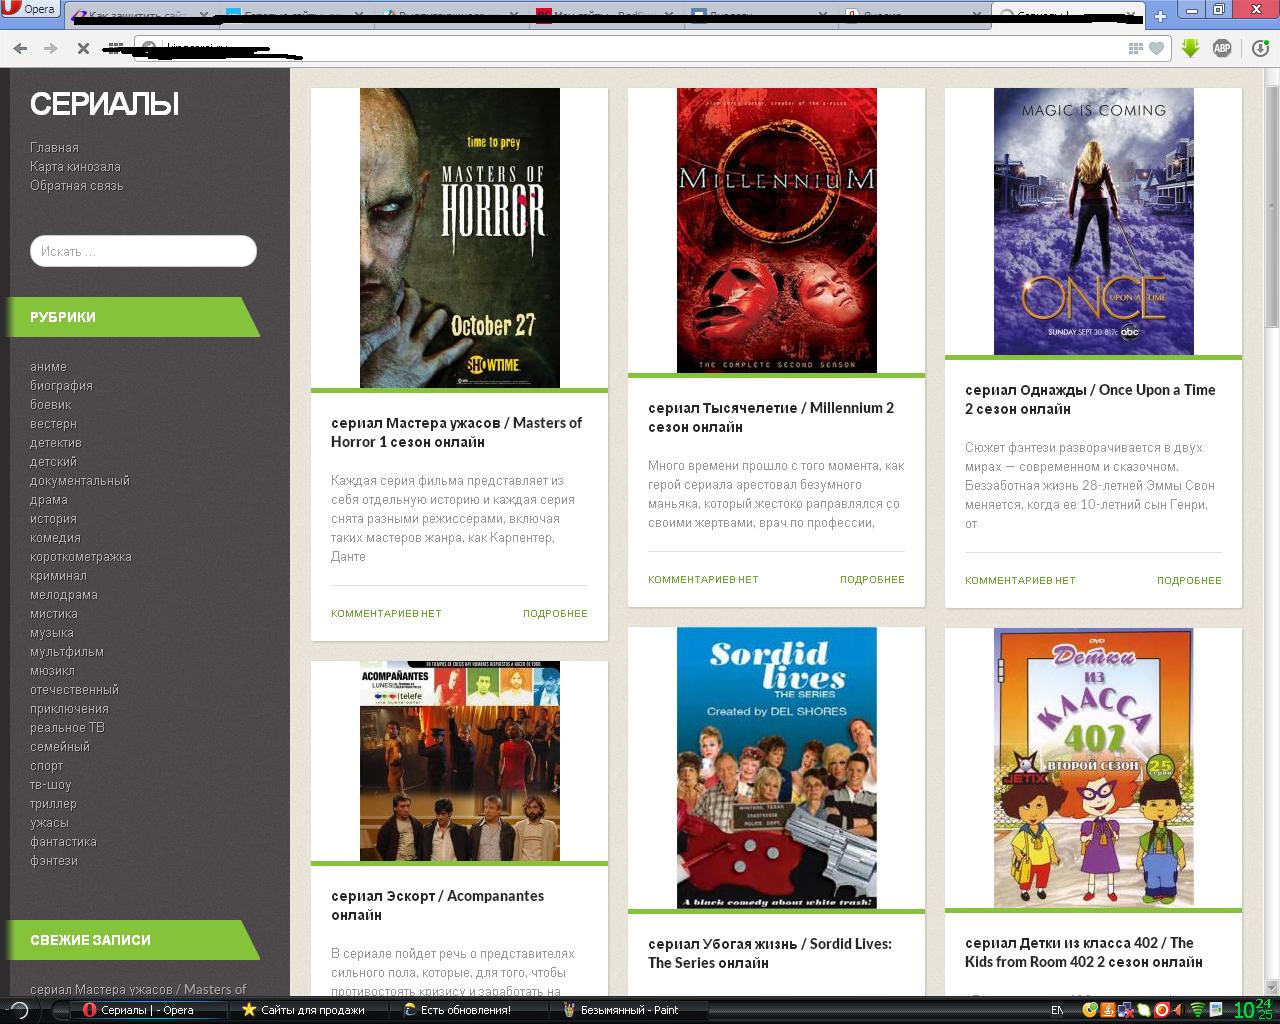This screenshot has height=1024, width=1280.
Task: Open the Adblock Plus ABP icon
Action: click(1221, 48)
